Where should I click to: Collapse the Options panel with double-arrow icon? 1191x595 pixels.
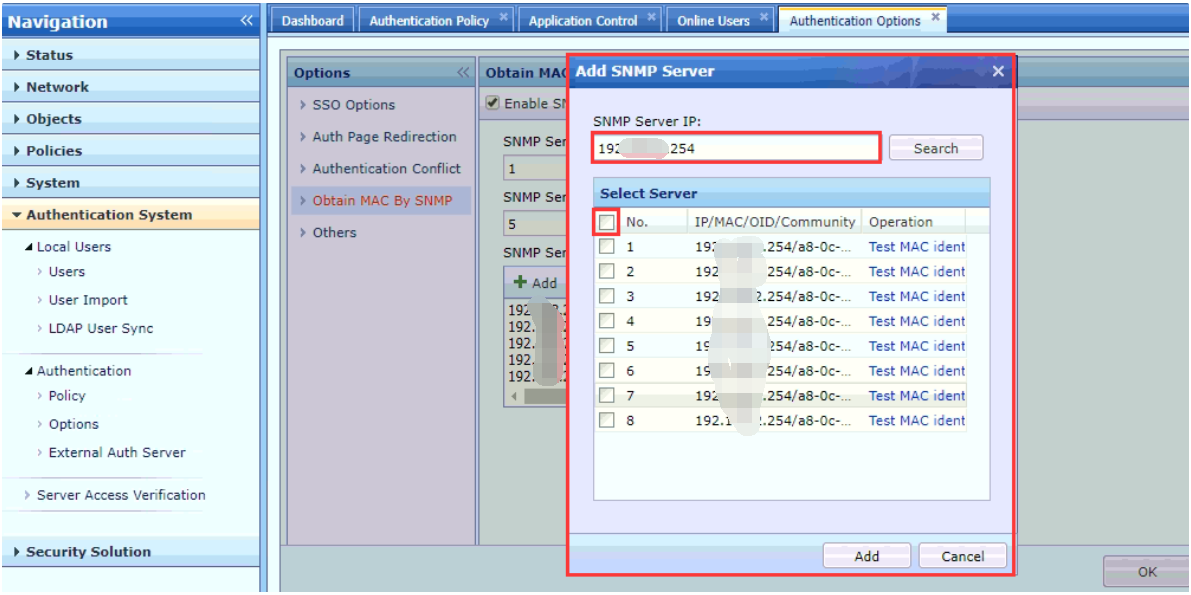[463, 73]
